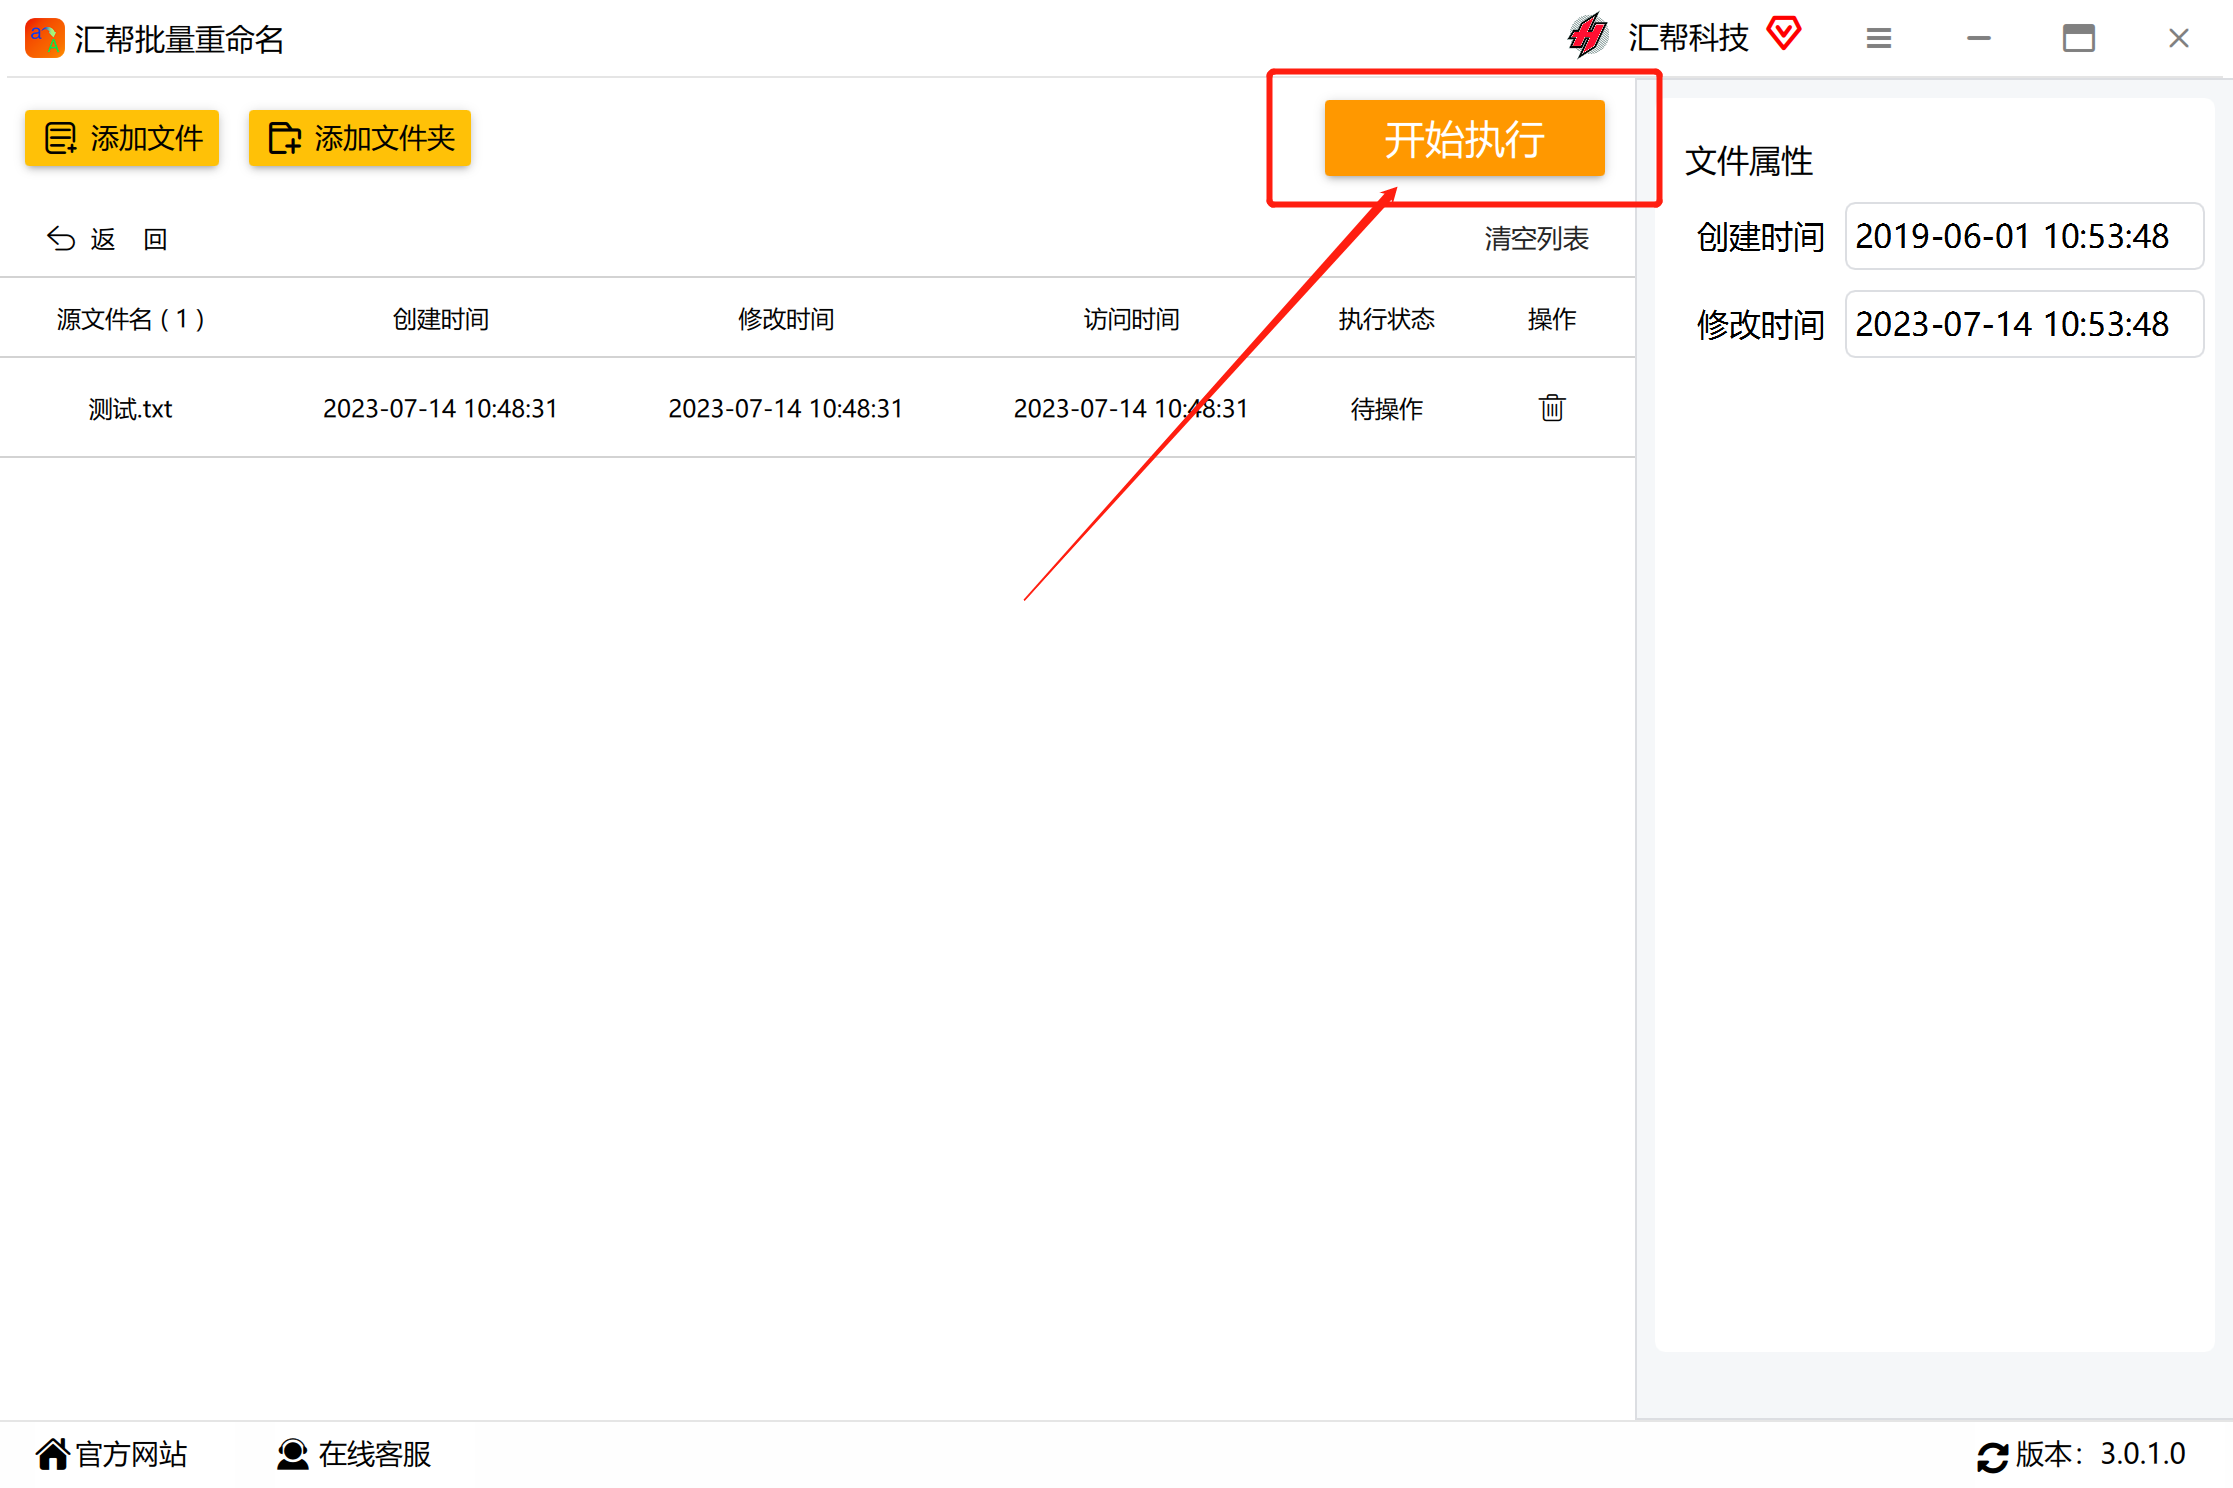Click the 汇帮科技 brand text
The height and width of the screenshot is (1488, 2233).
click(1688, 37)
